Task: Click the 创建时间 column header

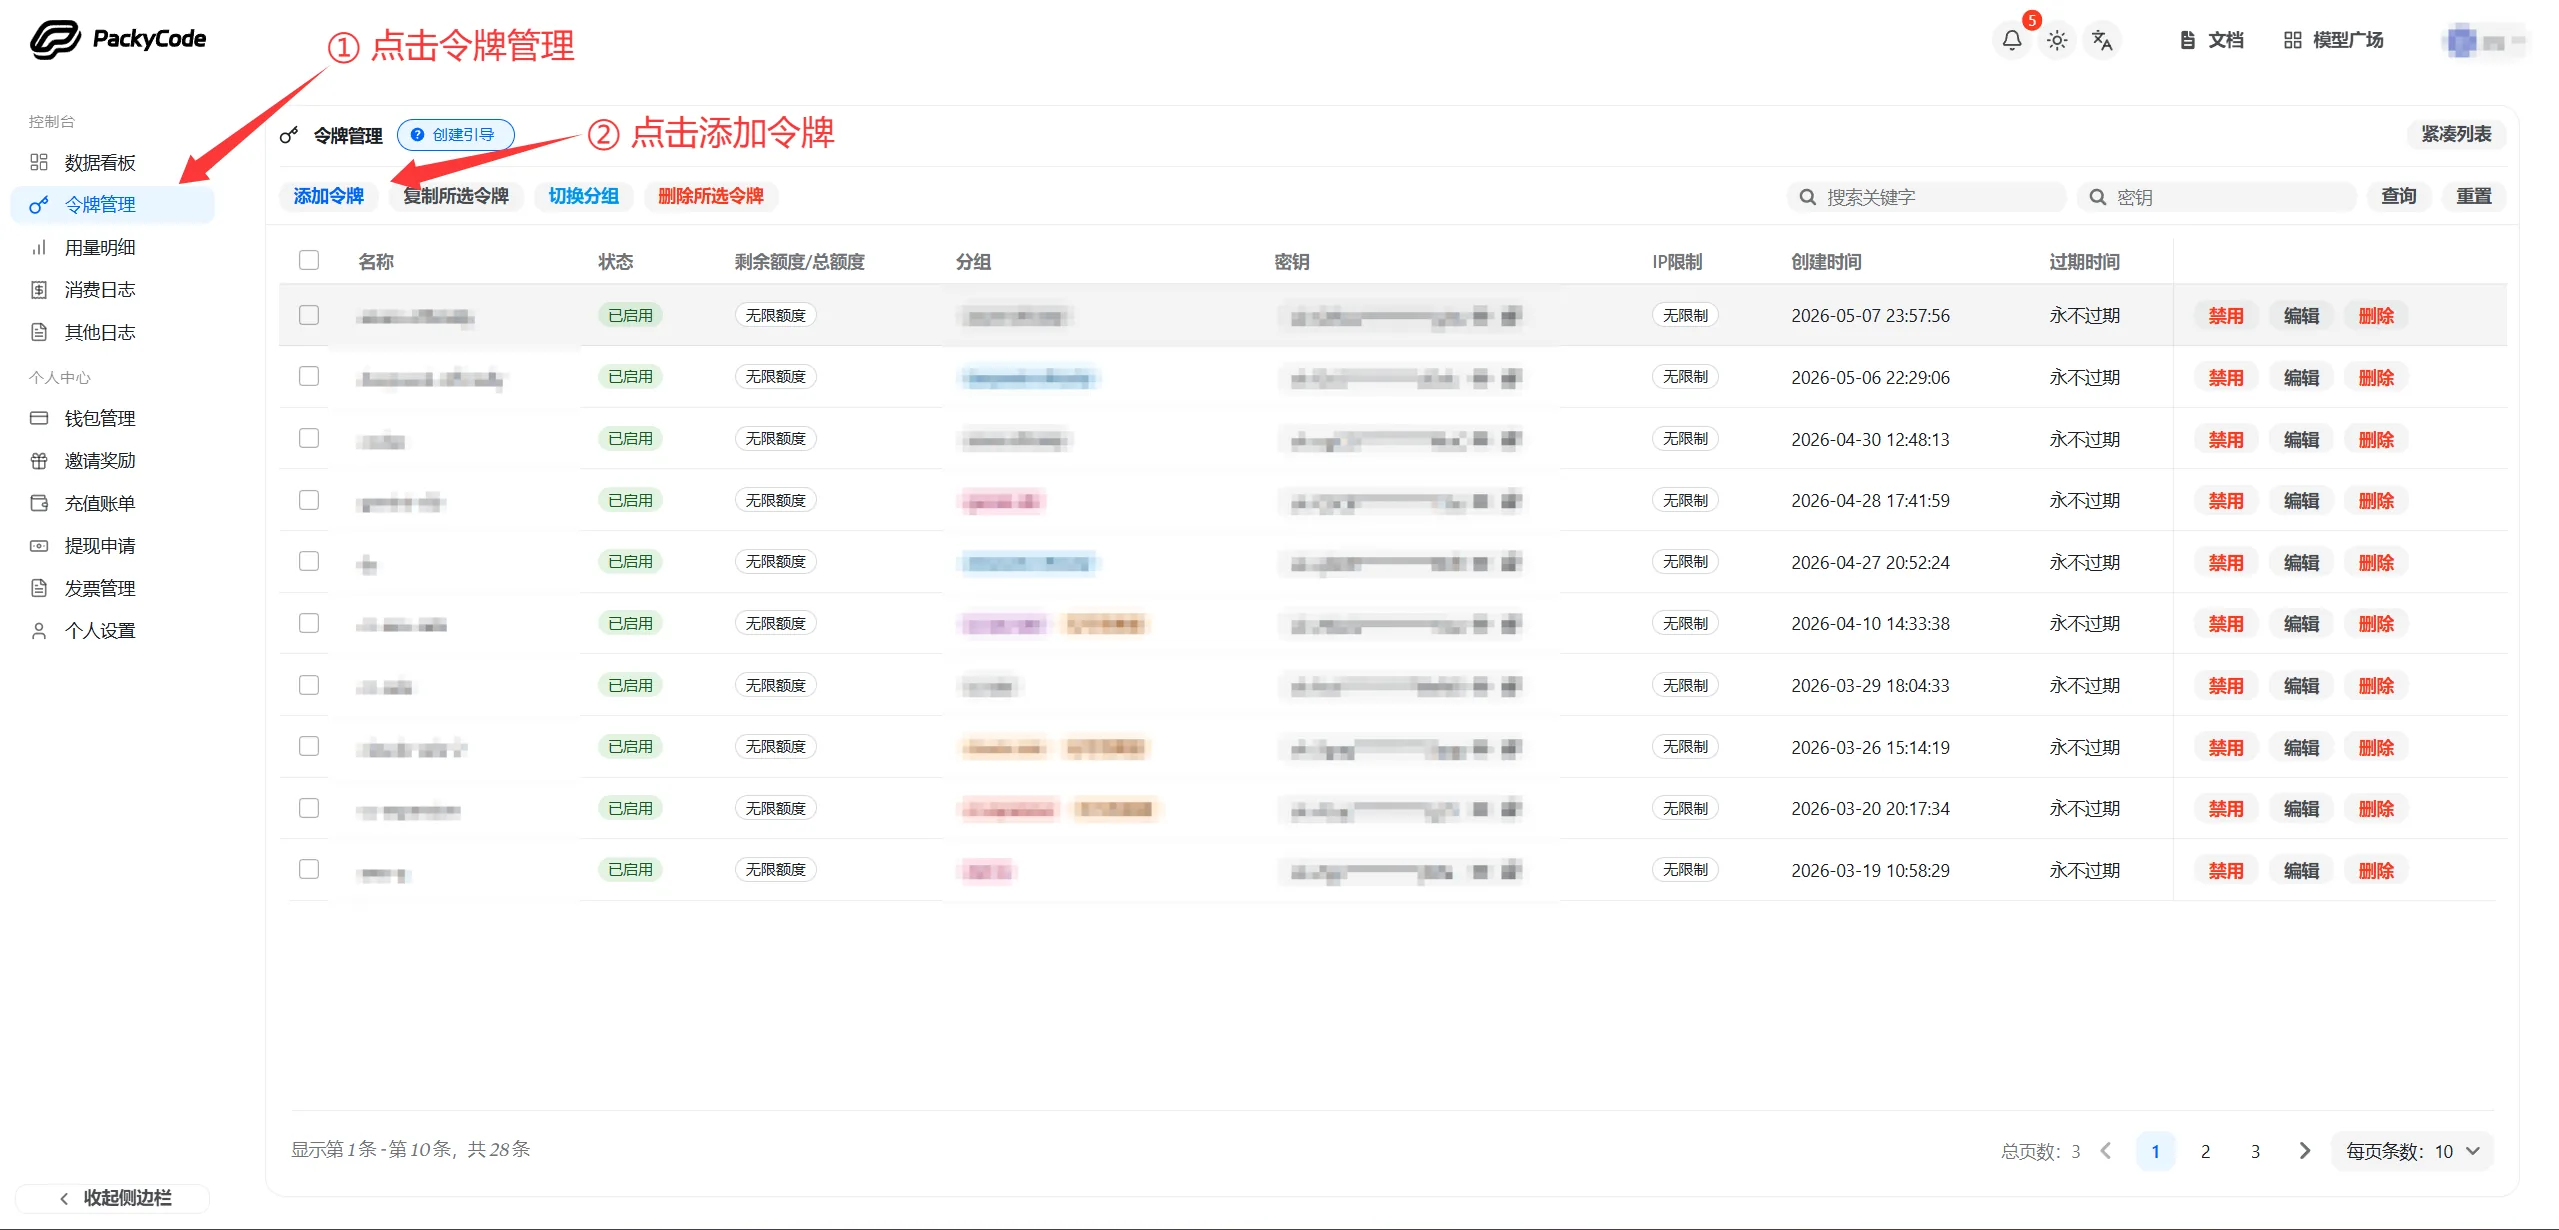Action: tap(1826, 262)
